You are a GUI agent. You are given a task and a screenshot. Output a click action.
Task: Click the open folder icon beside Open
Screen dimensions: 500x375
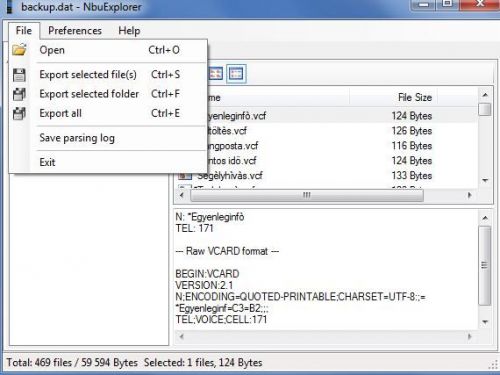[x=19, y=50]
